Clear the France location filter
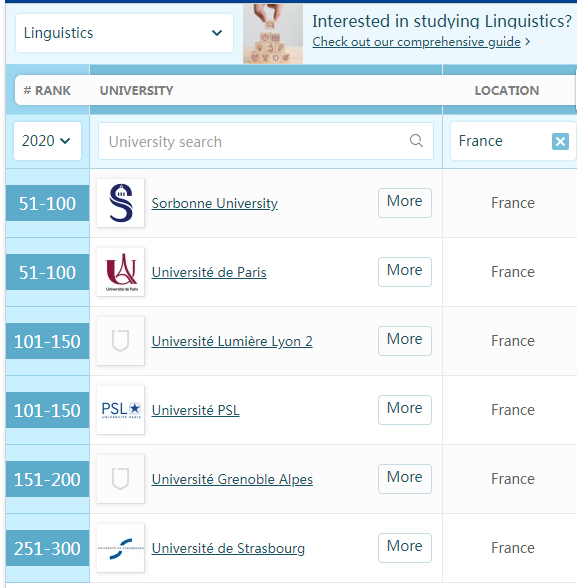Viewport: 577px width, 588px height. (x=560, y=141)
